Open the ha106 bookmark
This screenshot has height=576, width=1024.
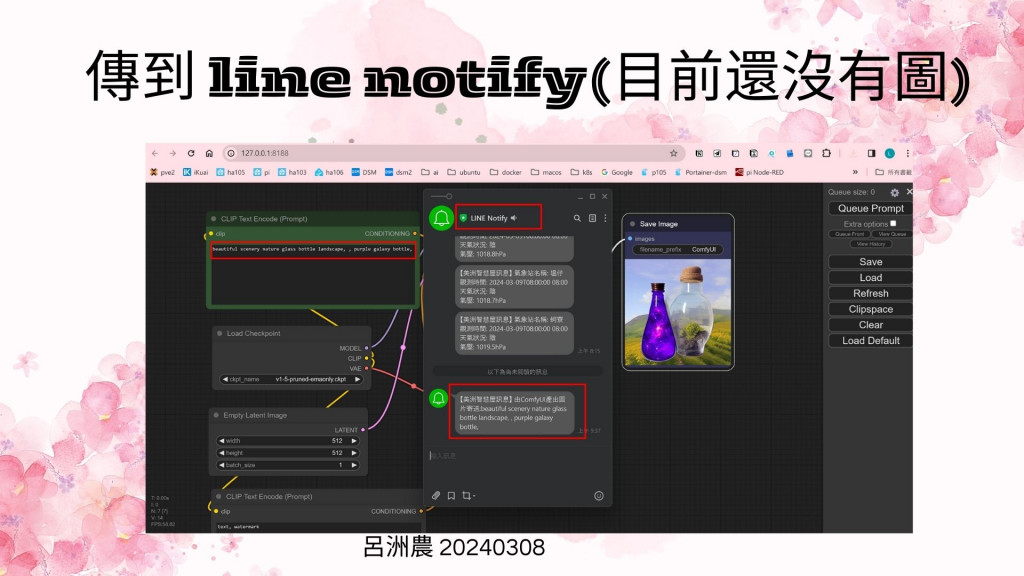pyautogui.click(x=329, y=172)
